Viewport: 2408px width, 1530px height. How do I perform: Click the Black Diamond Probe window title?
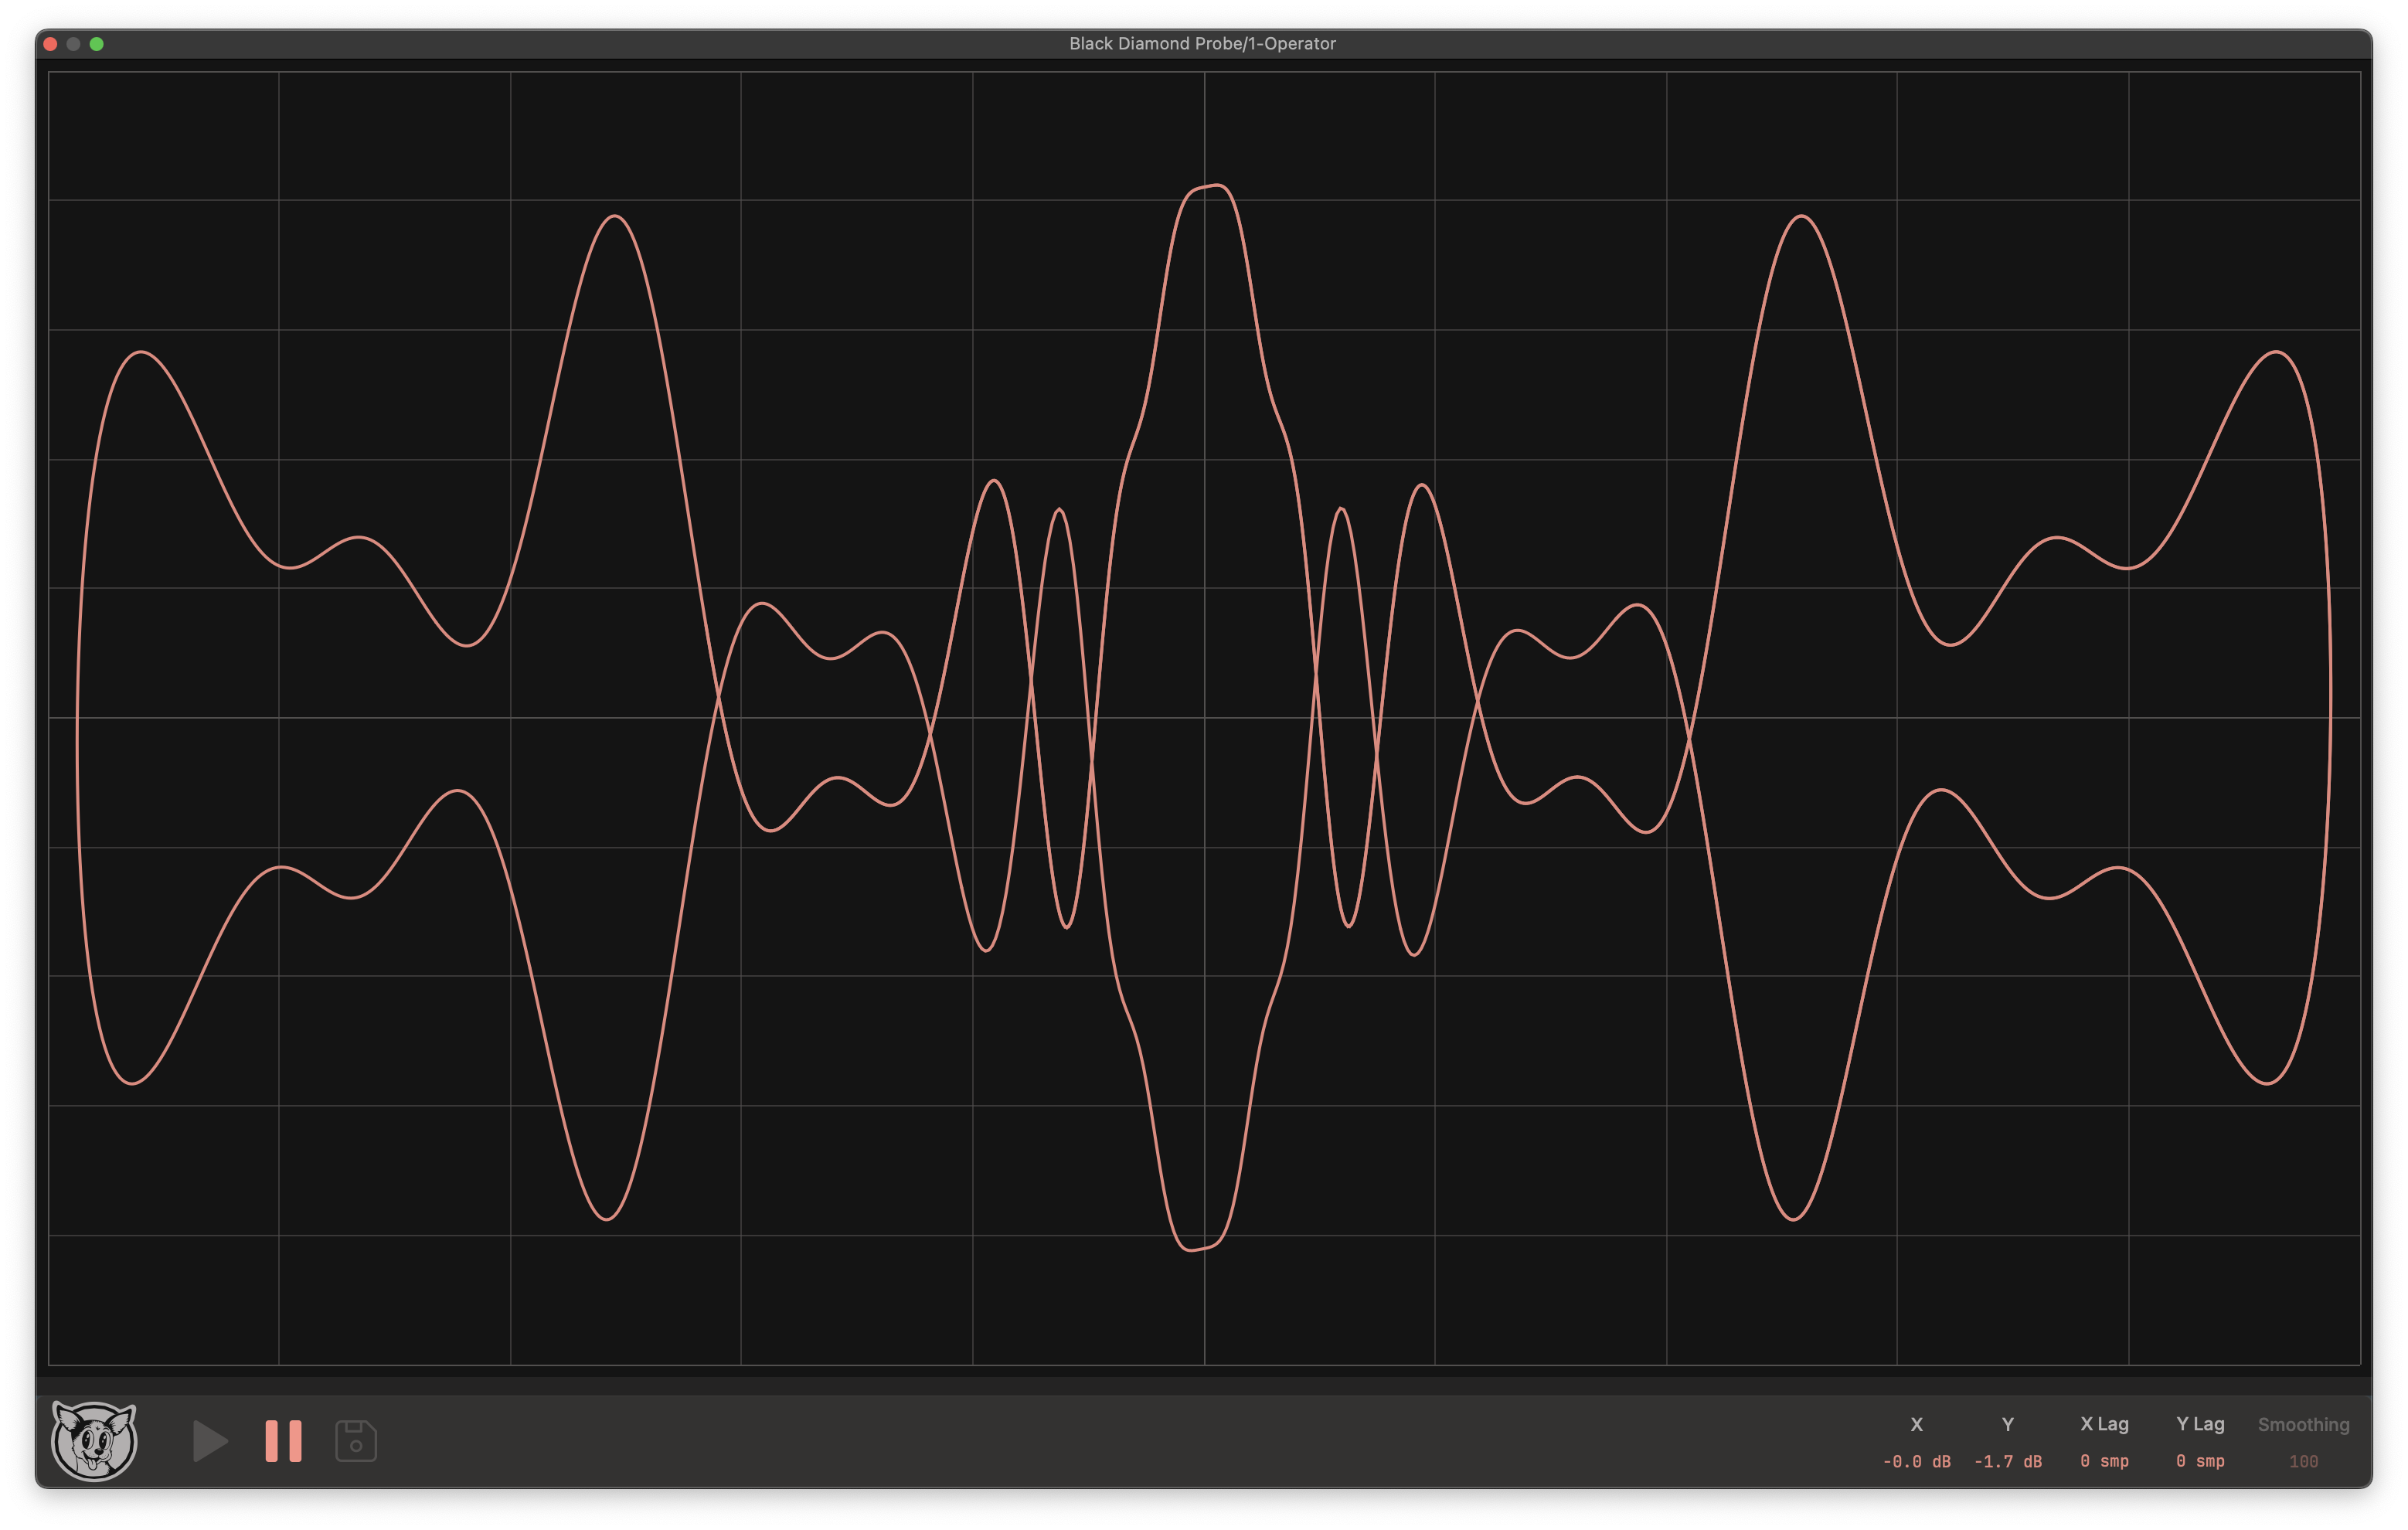[x=1202, y=43]
